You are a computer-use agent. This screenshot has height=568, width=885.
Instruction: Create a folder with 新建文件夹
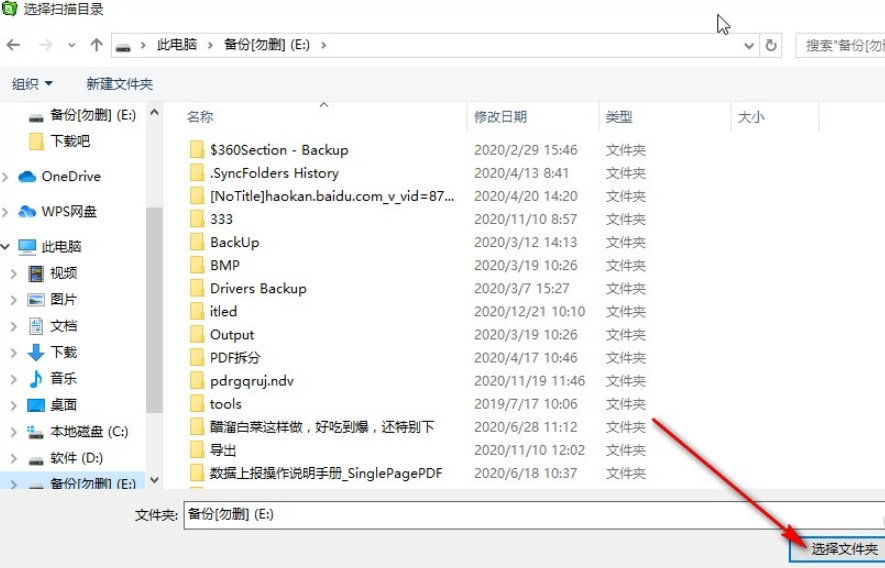coord(120,84)
